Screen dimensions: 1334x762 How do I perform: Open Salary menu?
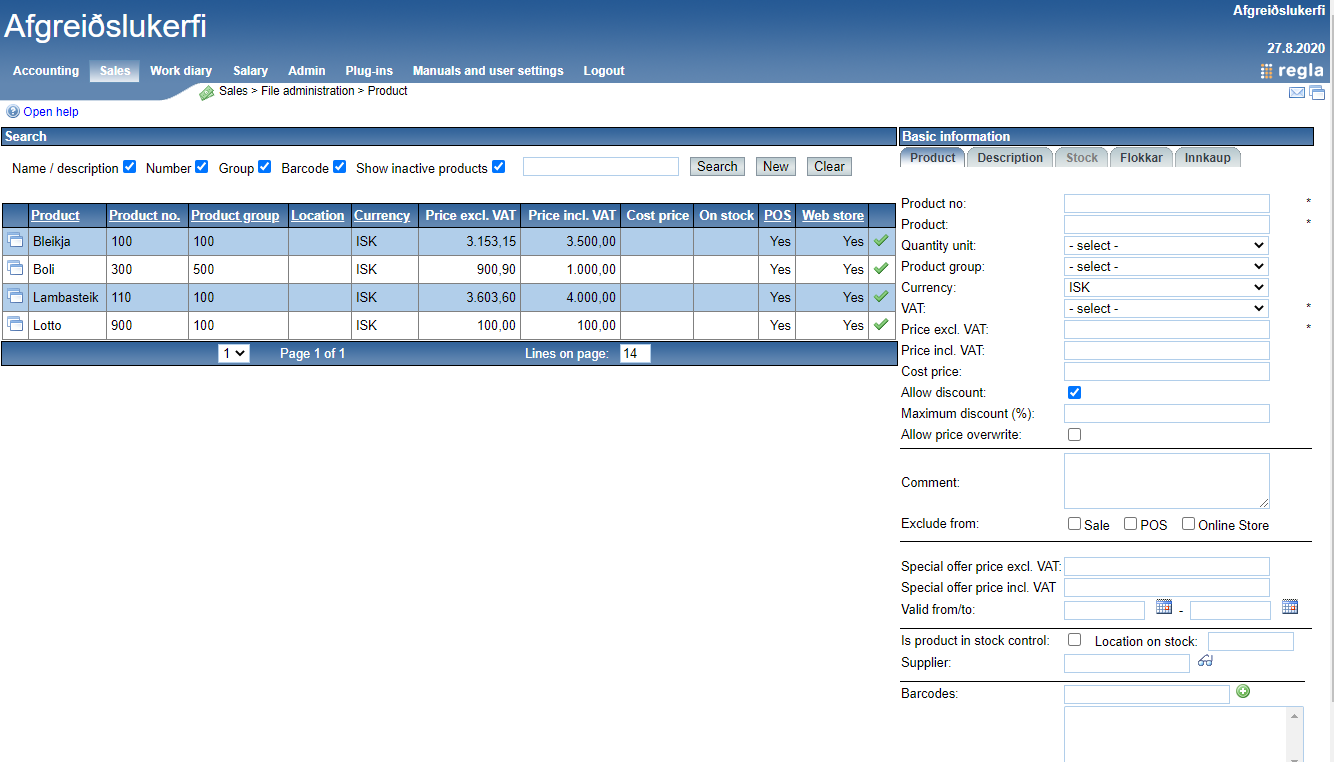pyautogui.click(x=251, y=71)
